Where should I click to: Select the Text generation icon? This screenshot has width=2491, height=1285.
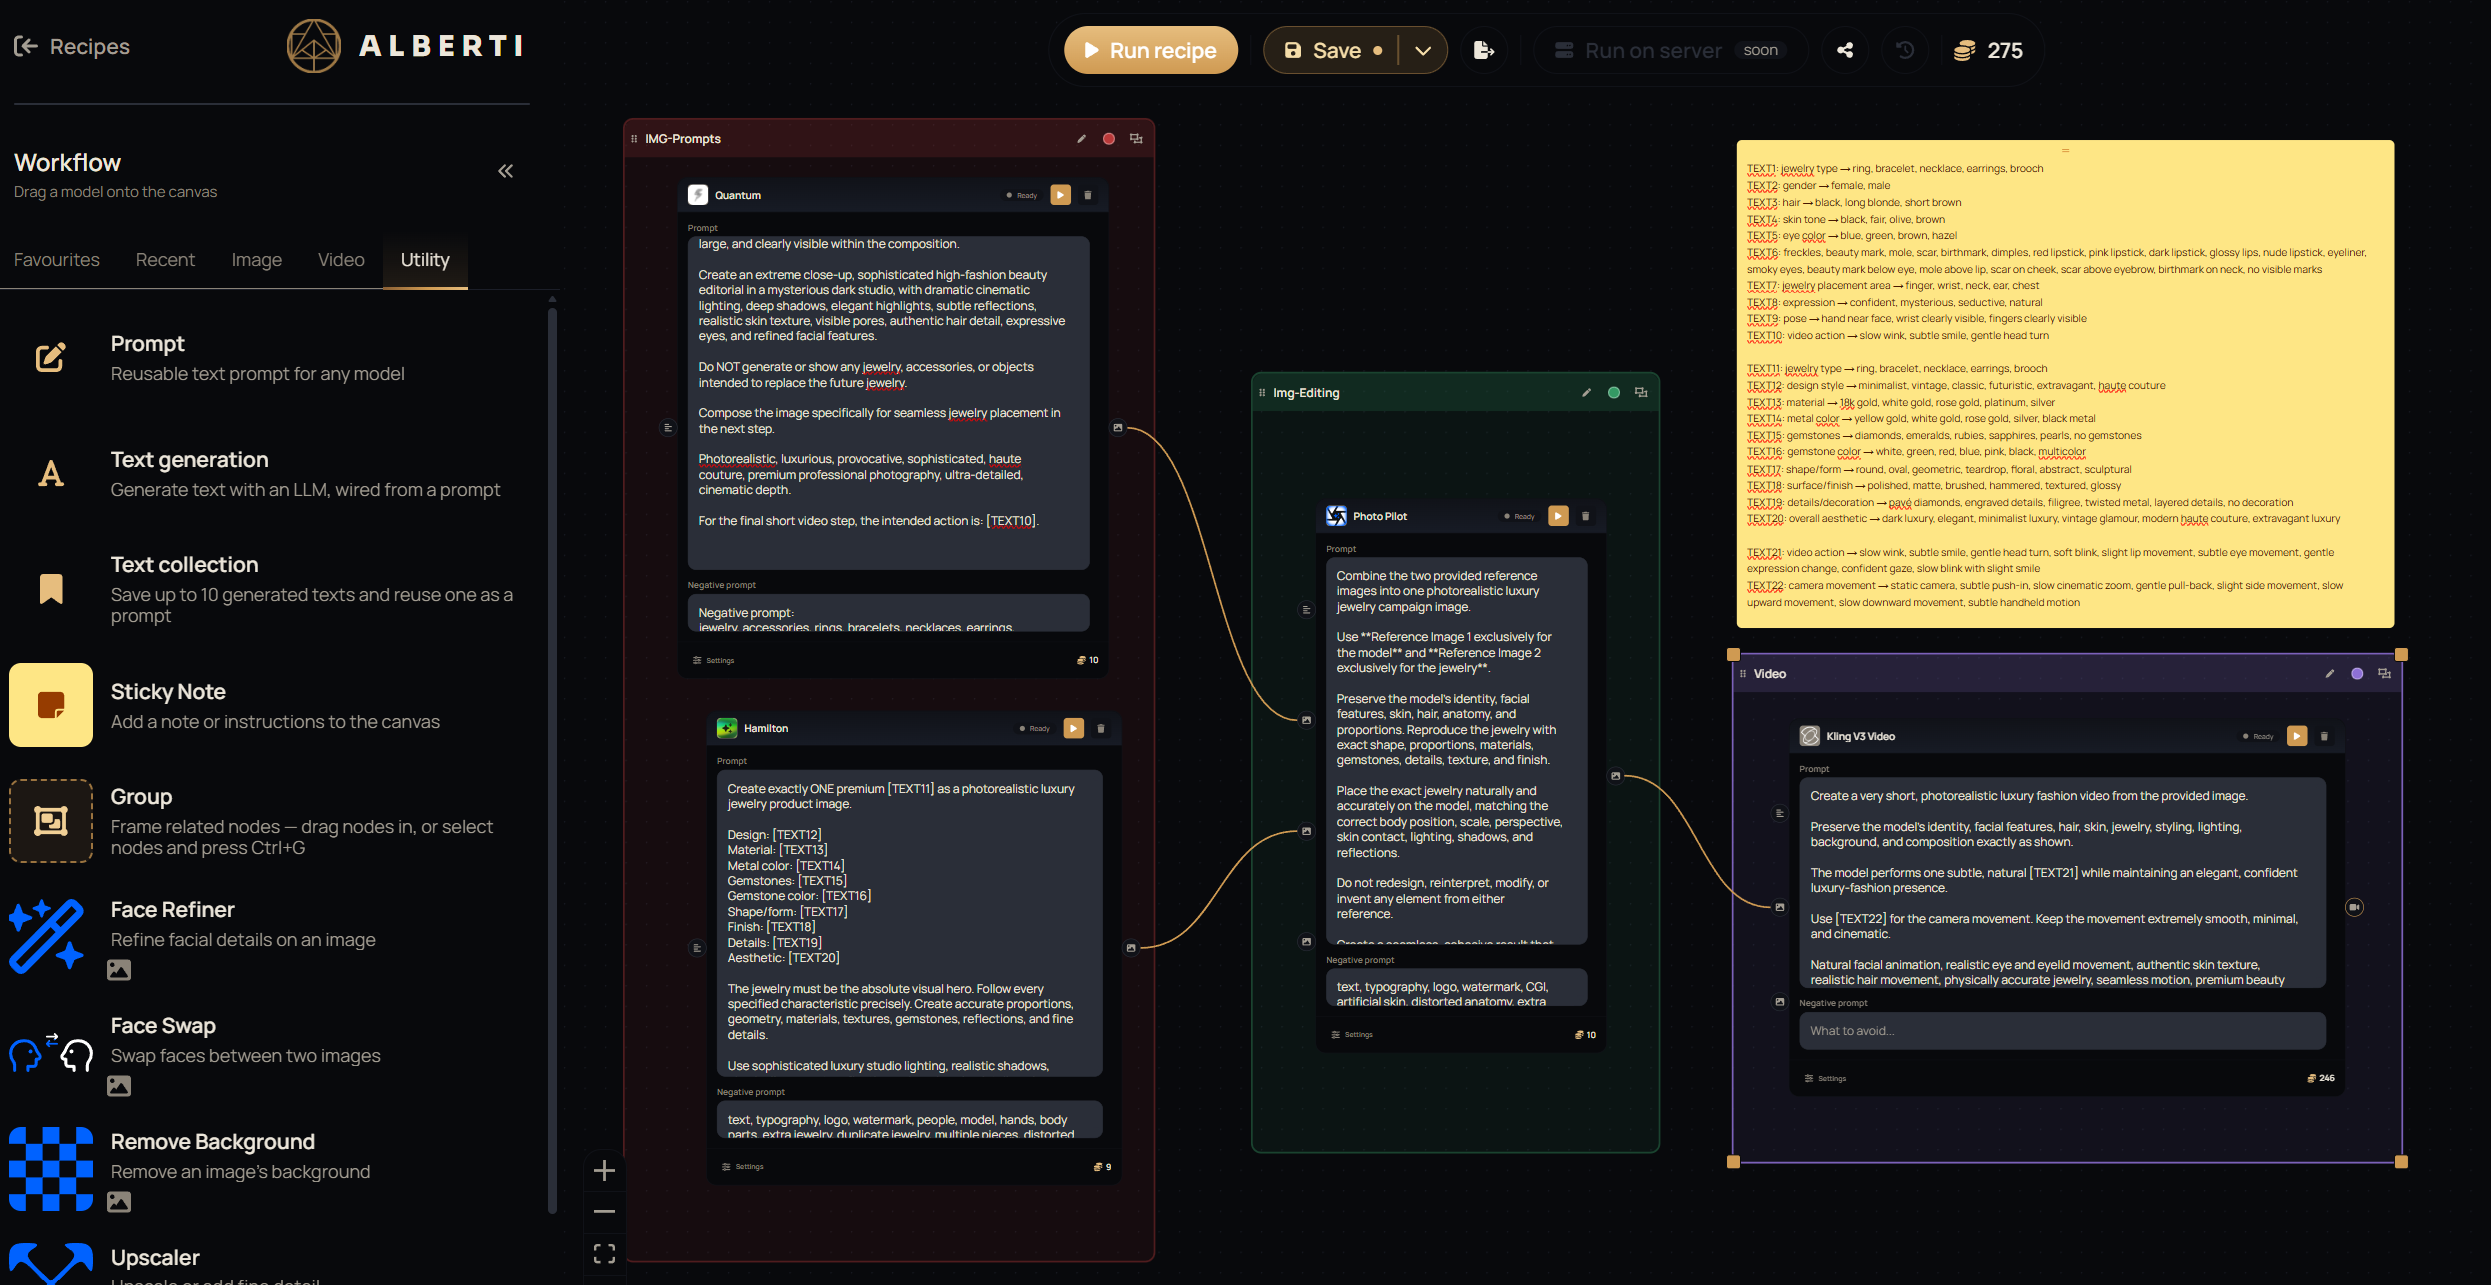click(x=51, y=474)
